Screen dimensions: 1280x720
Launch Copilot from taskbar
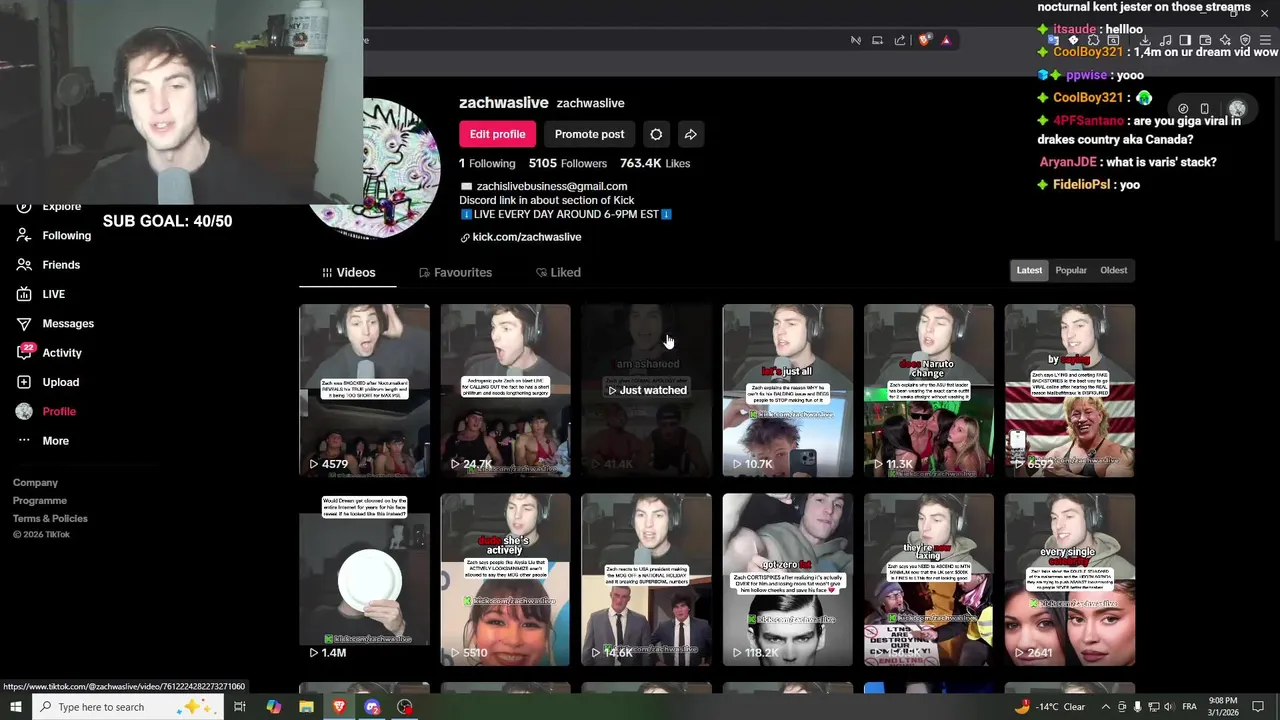click(273, 707)
